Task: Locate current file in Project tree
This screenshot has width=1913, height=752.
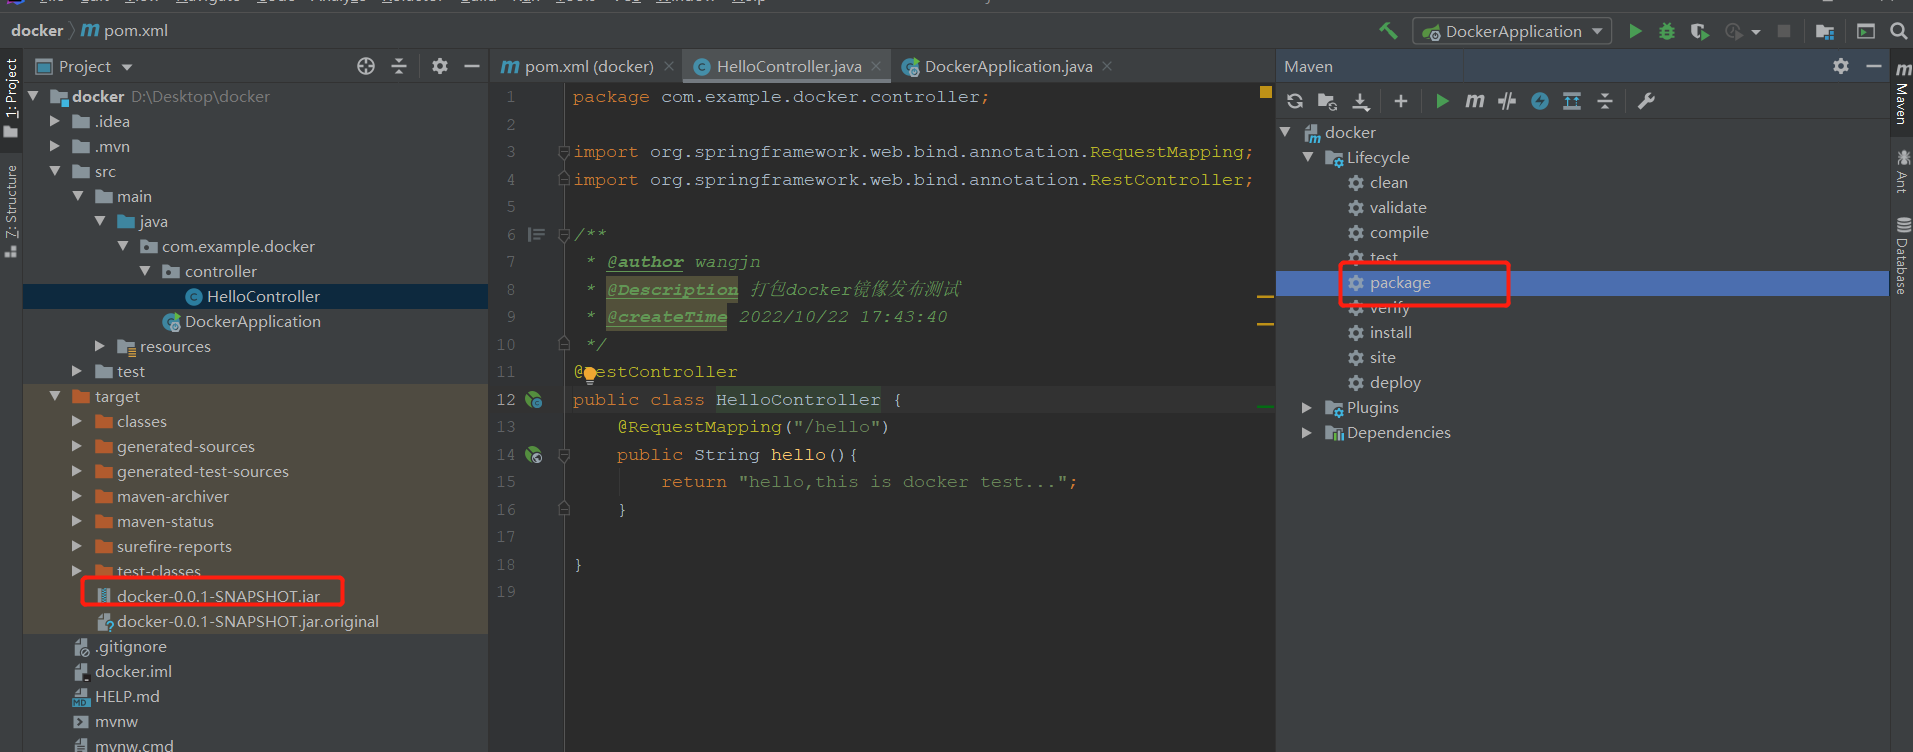Action: point(366,66)
